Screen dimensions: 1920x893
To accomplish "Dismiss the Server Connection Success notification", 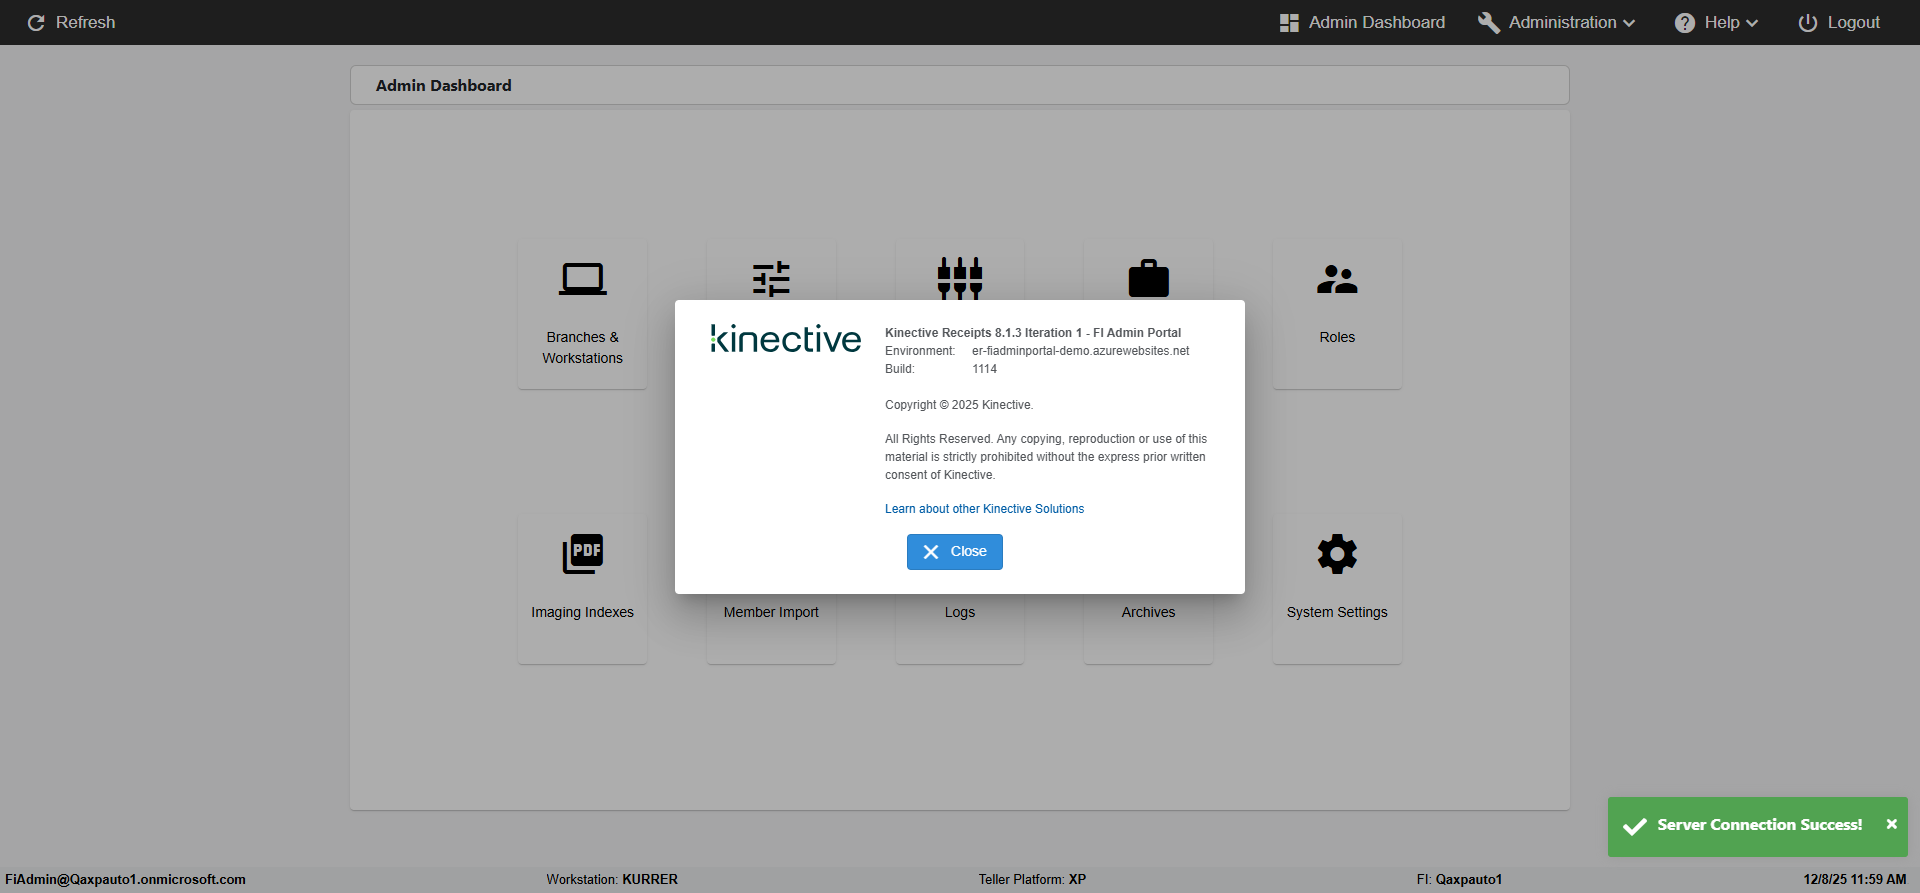I will point(1892,824).
